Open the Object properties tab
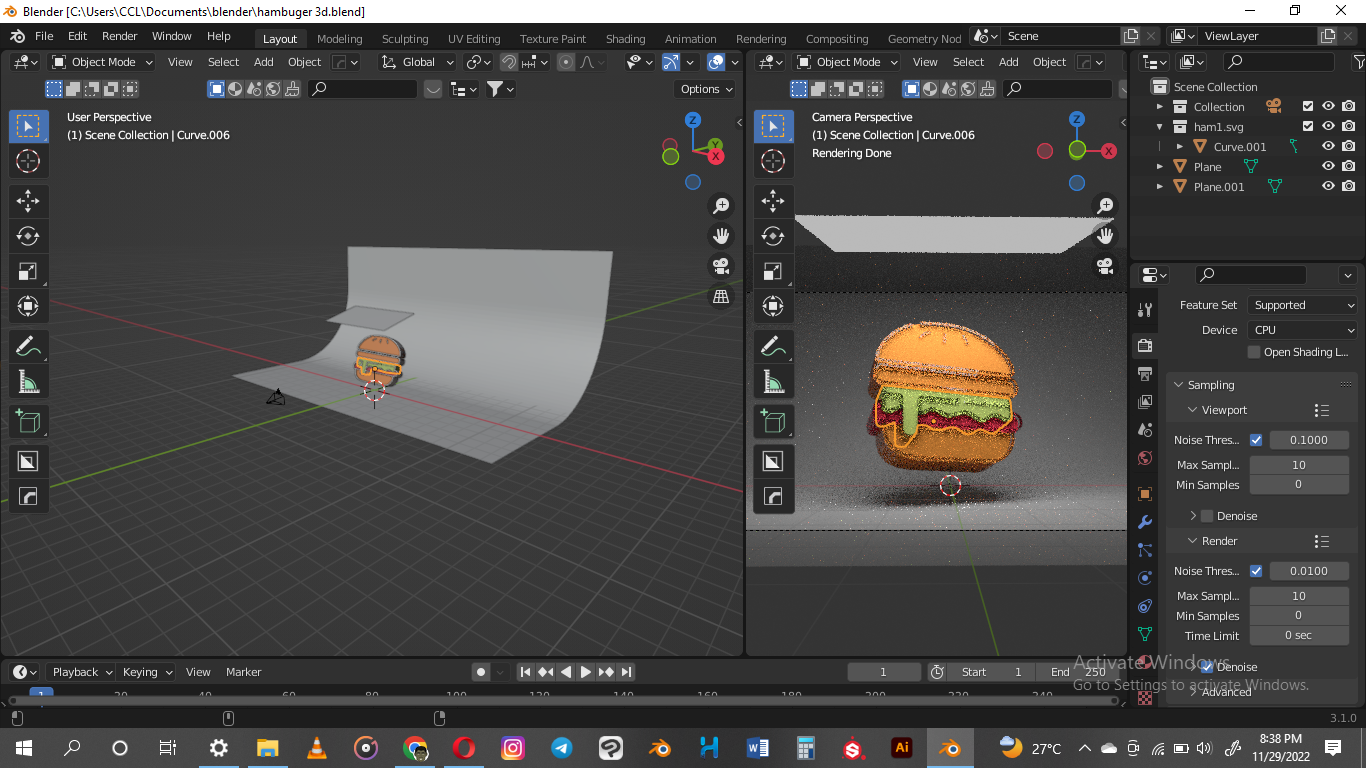This screenshot has width=1366, height=768. (x=1145, y=494)
